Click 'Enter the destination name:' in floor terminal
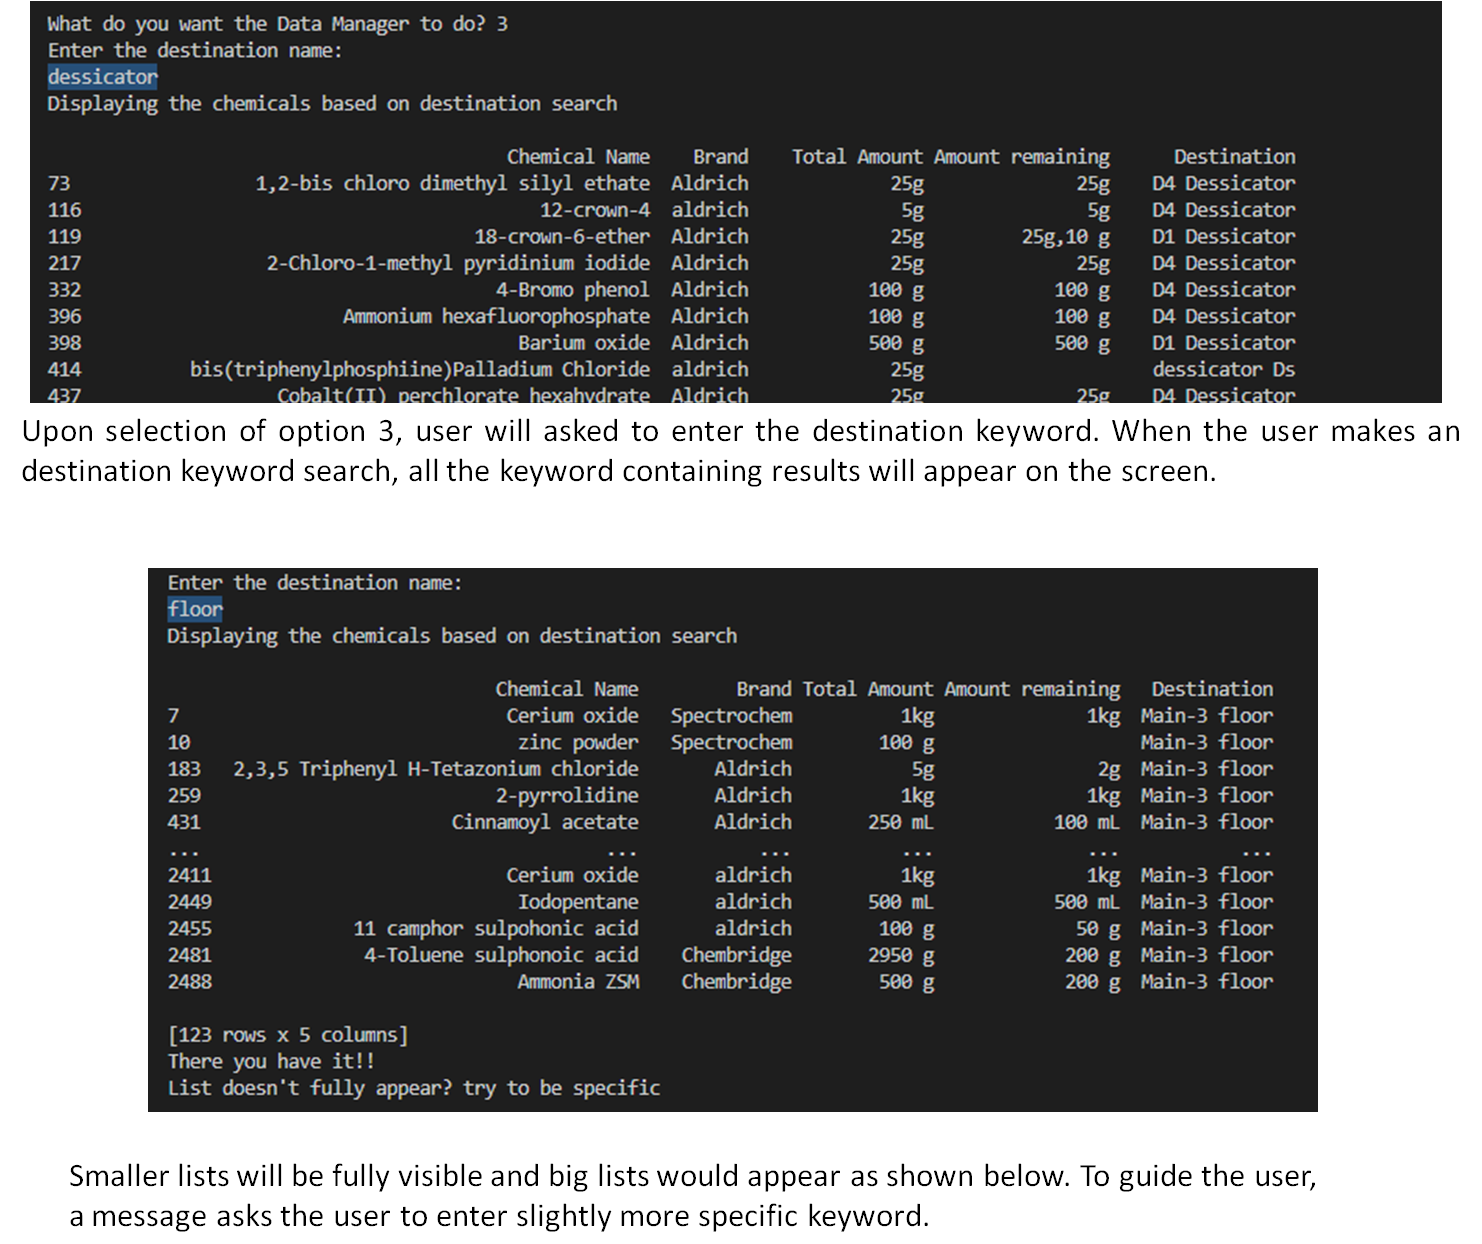 (315, 583)
